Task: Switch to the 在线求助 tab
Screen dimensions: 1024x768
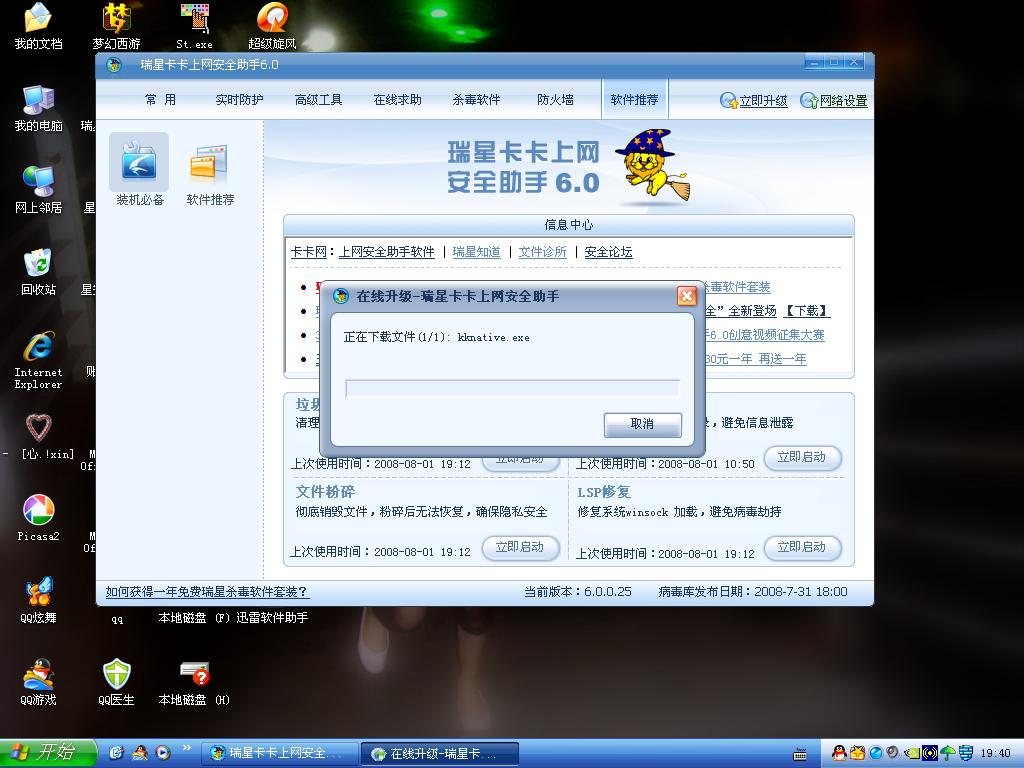Action: click(397, 99)
